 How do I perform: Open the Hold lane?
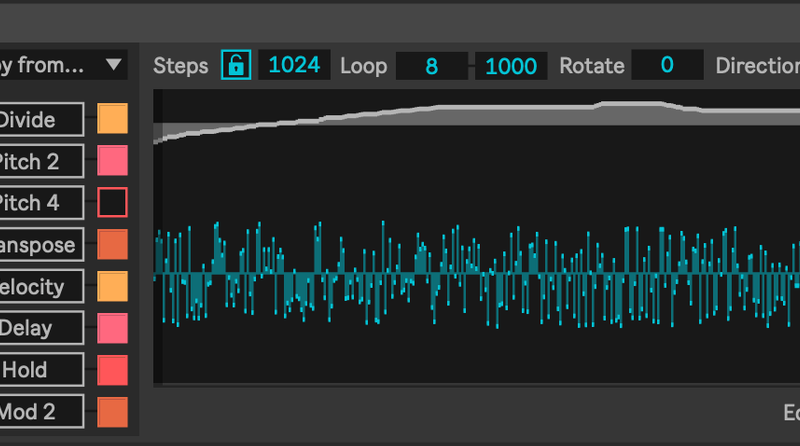40,370
